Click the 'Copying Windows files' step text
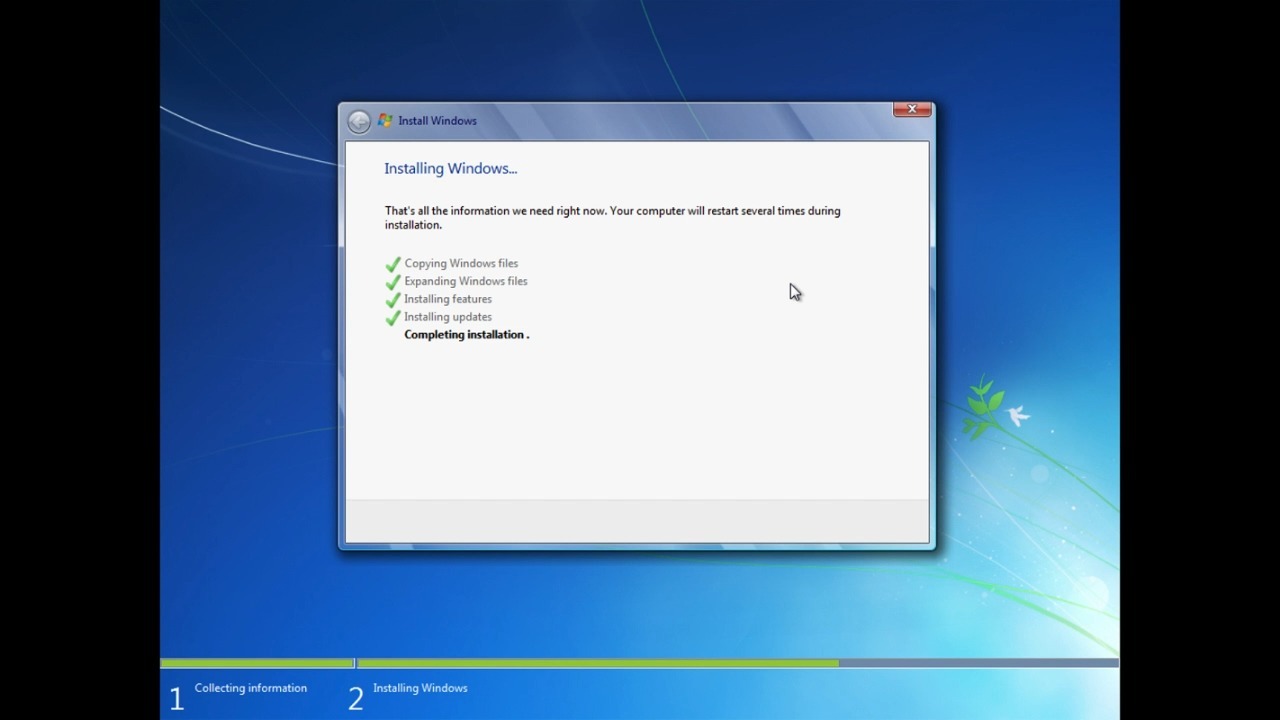 pyautogui.click(x=461, y=264)
